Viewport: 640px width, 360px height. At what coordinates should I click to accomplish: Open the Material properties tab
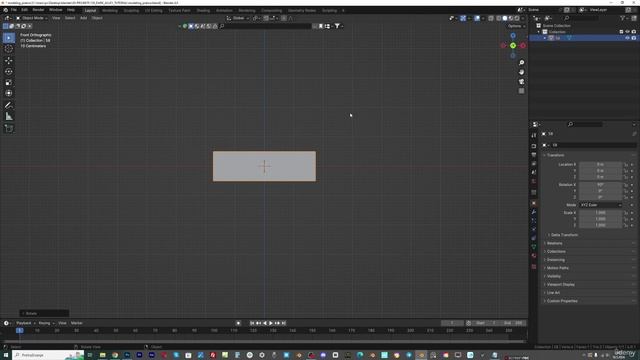[534, 256]
